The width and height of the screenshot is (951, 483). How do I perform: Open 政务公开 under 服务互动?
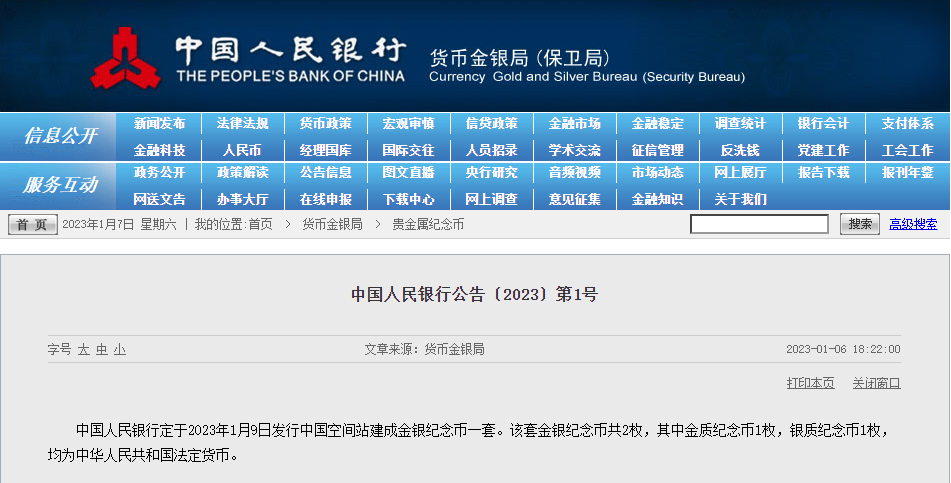(159, 172)
